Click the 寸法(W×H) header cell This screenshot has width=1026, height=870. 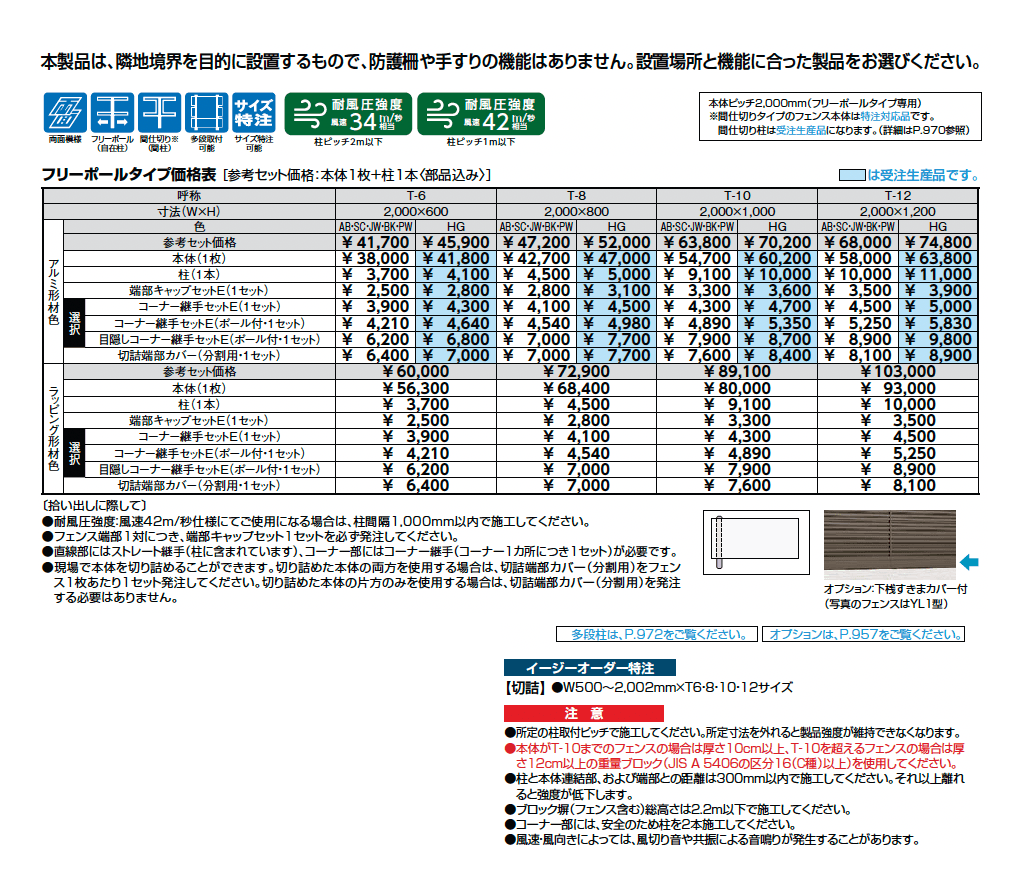[x=189, y=211]
